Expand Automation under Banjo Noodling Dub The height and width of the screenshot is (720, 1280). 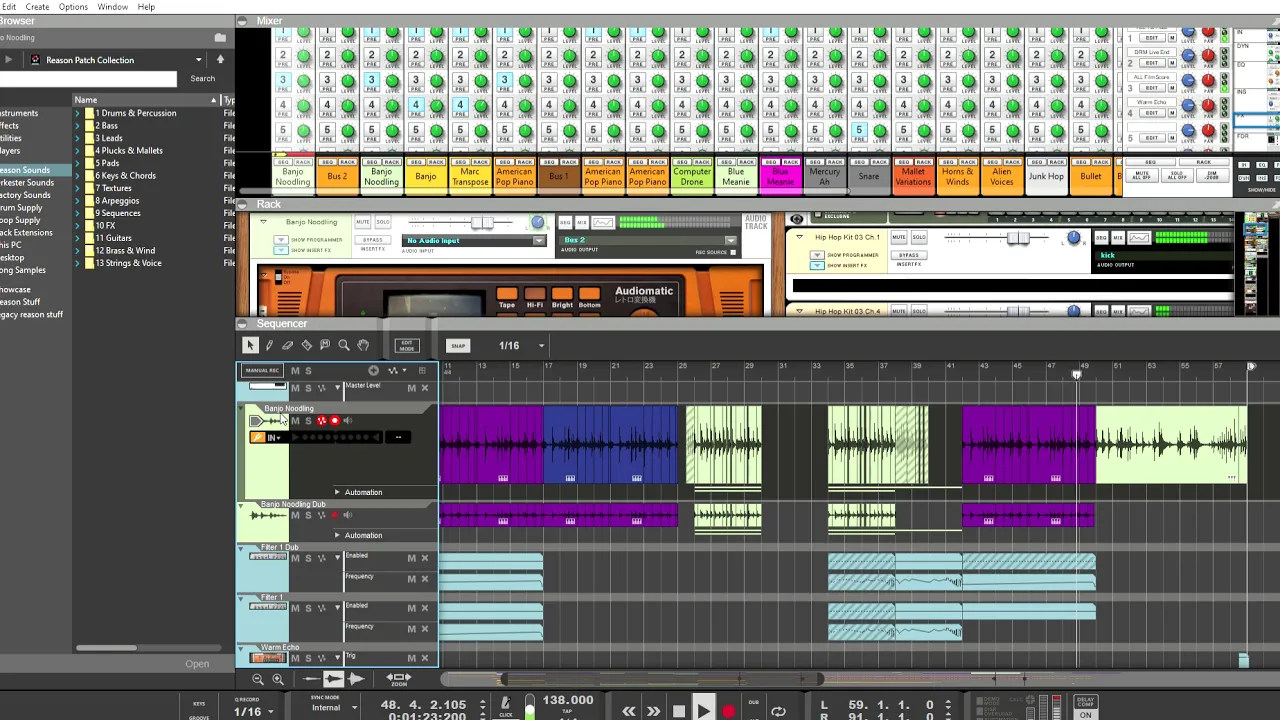337,535
